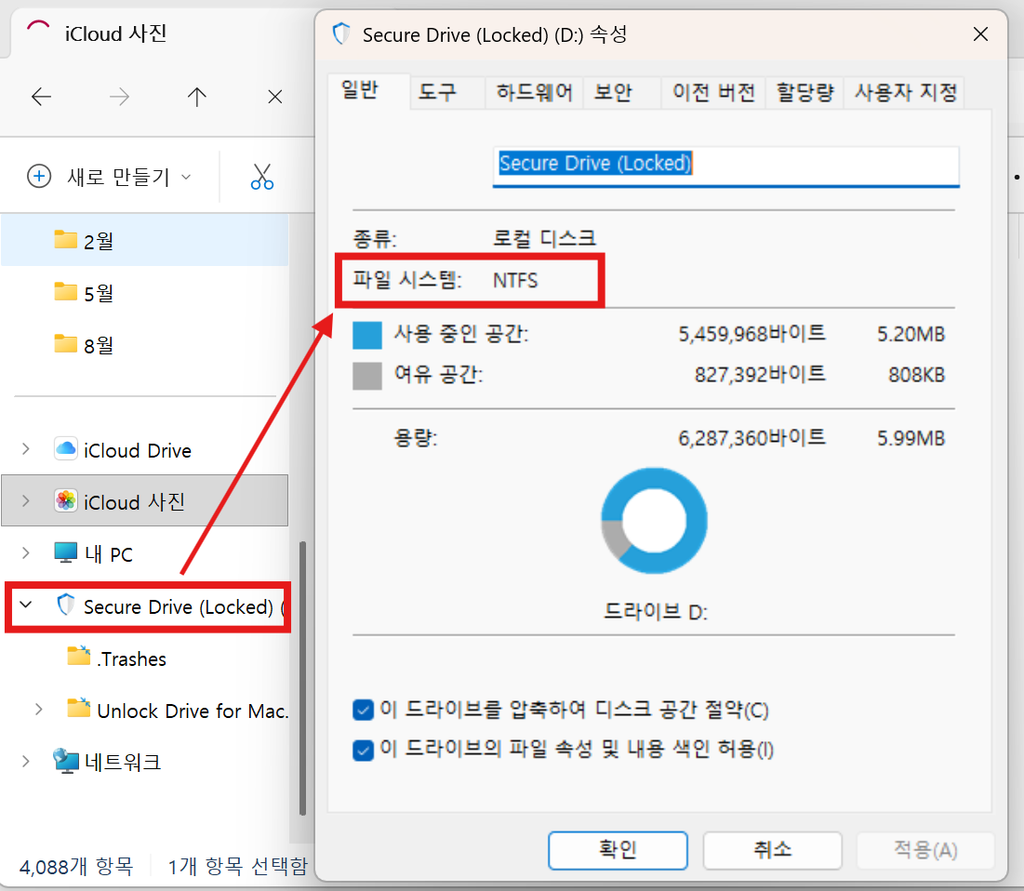Viewport: 1024px width, 891px height.
Task: Go forward with the right arrow
Action: point(119,97)
